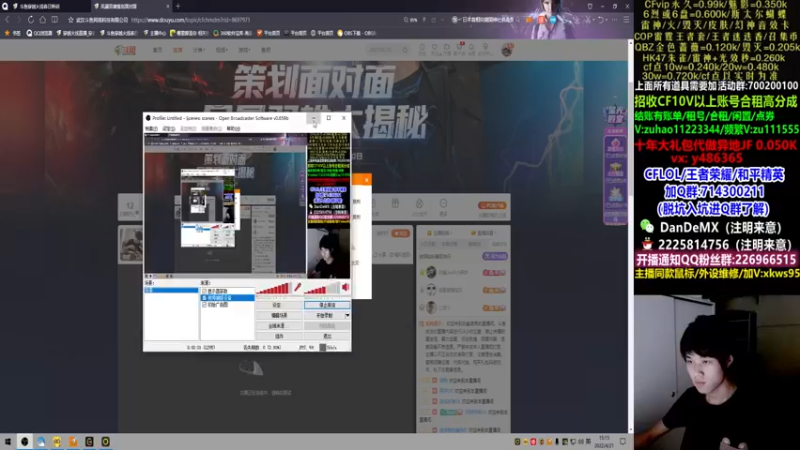The width and height of the screenshot is (800, 450).
Task: Open the orange 平台 bookmark
Action: point(268,33)
